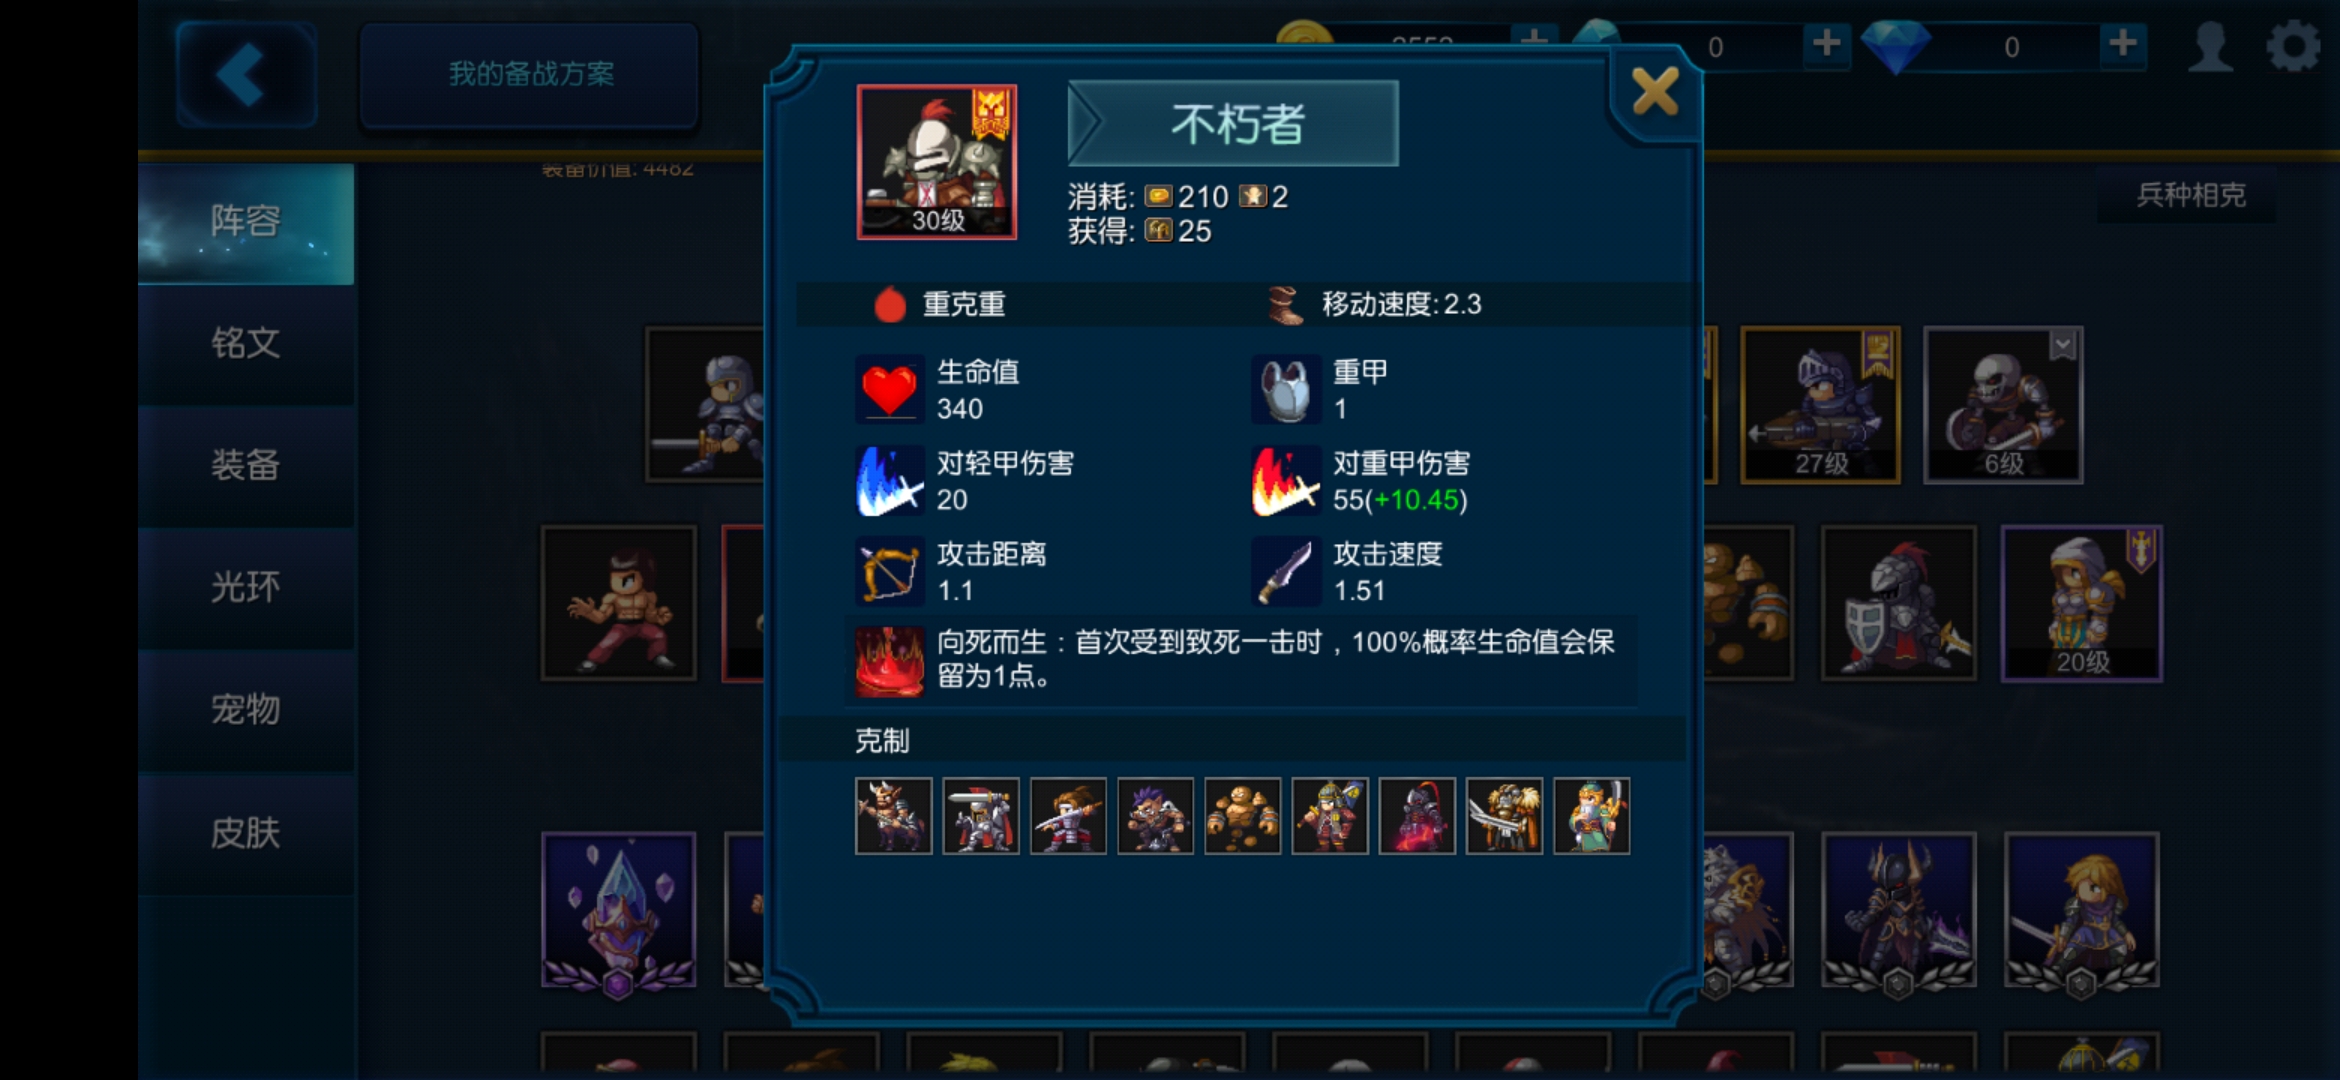This screenshot has height=1080, width=2340.
Task: Tap the 不朽者 level 30 portrait
Action: coord(937,162)
